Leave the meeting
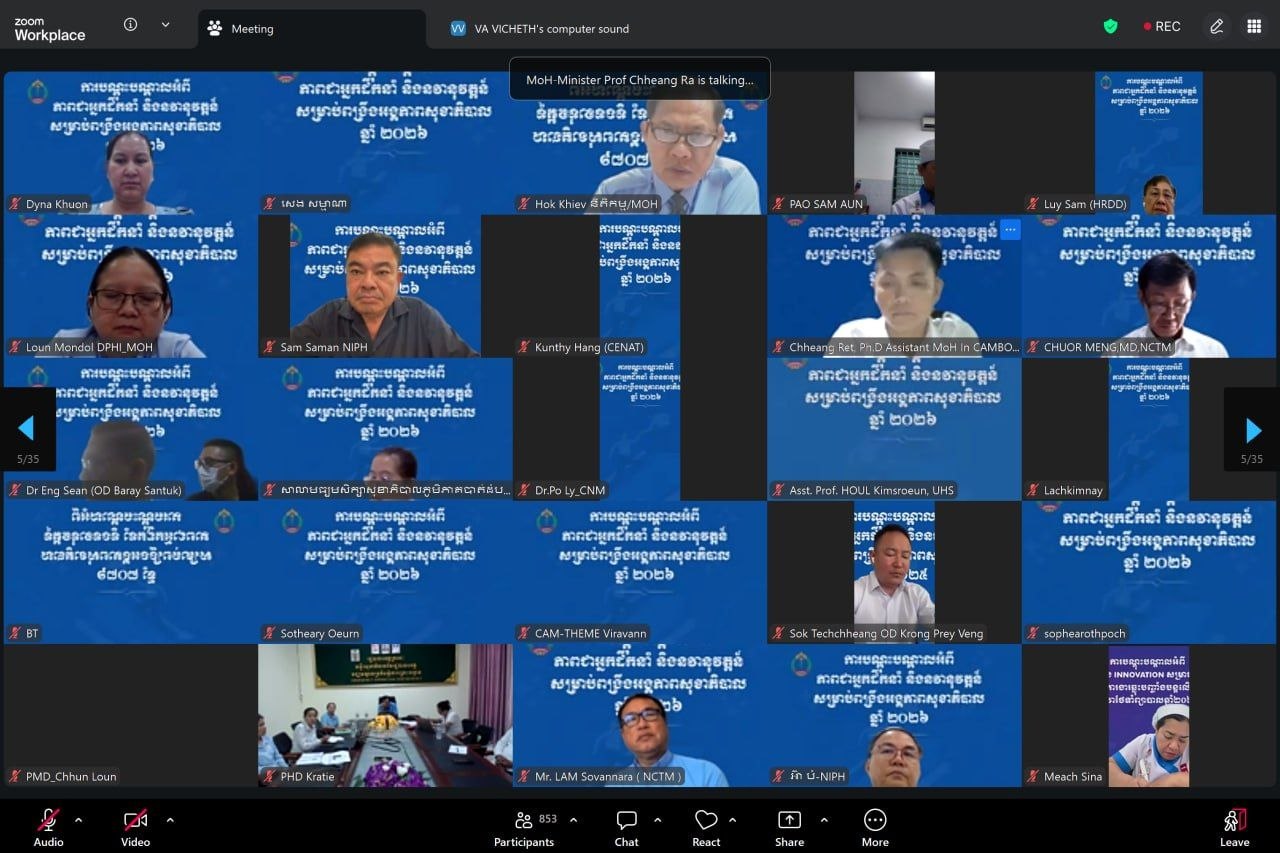This screenshot has height=853, width=1280. pyautogui.click(x=1235, y=827)
